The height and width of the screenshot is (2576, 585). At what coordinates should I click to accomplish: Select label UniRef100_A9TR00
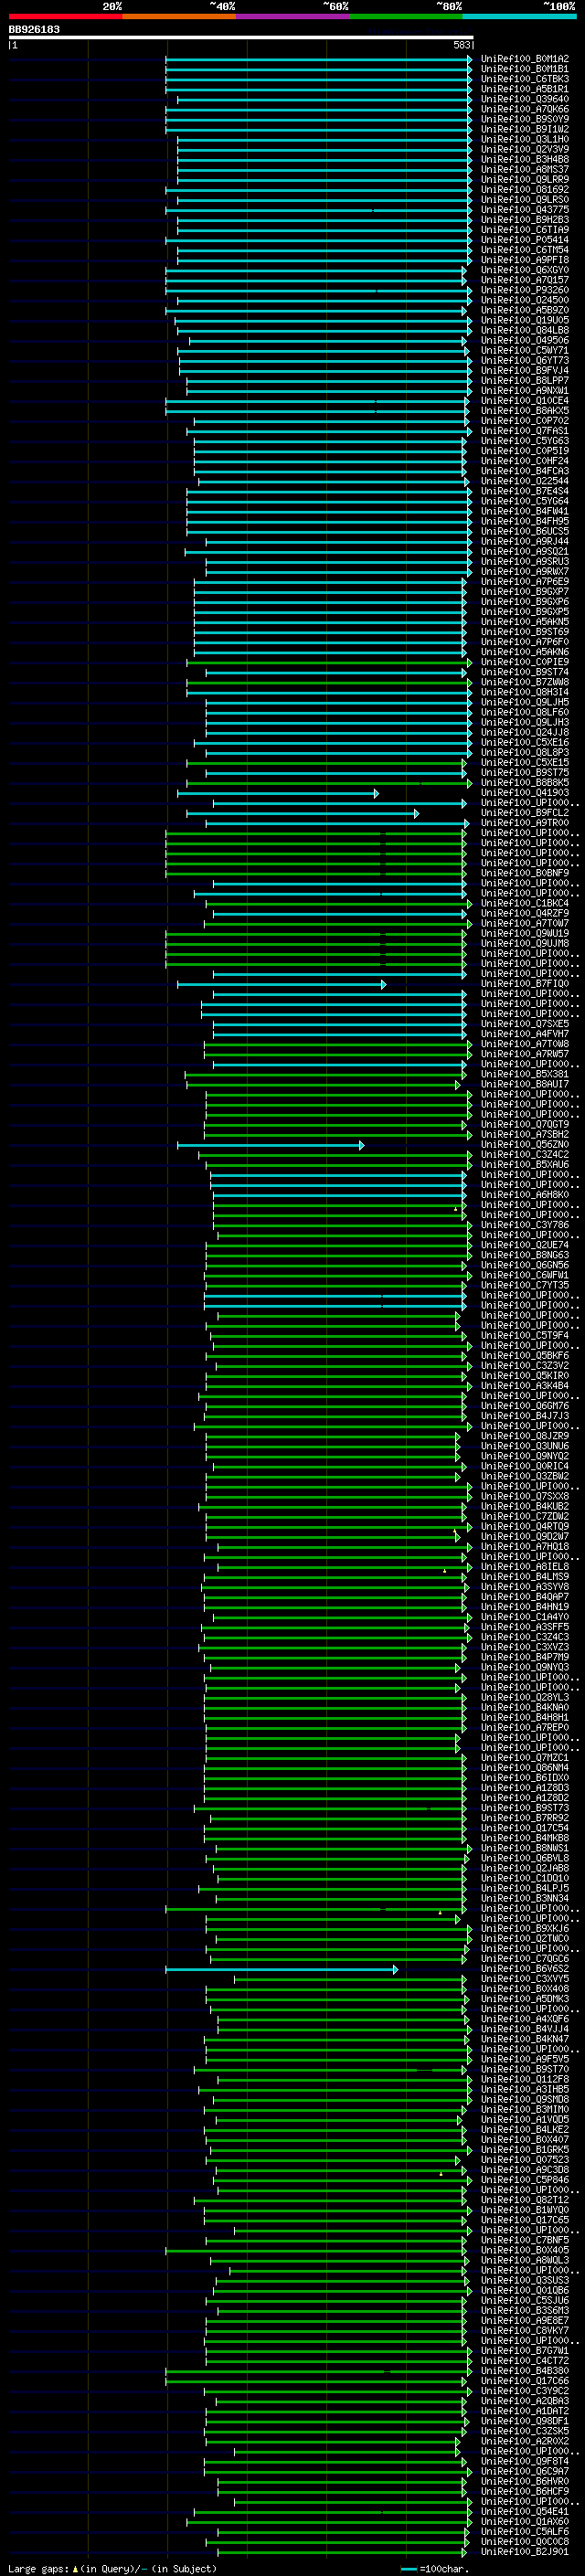tap(525, 823)
